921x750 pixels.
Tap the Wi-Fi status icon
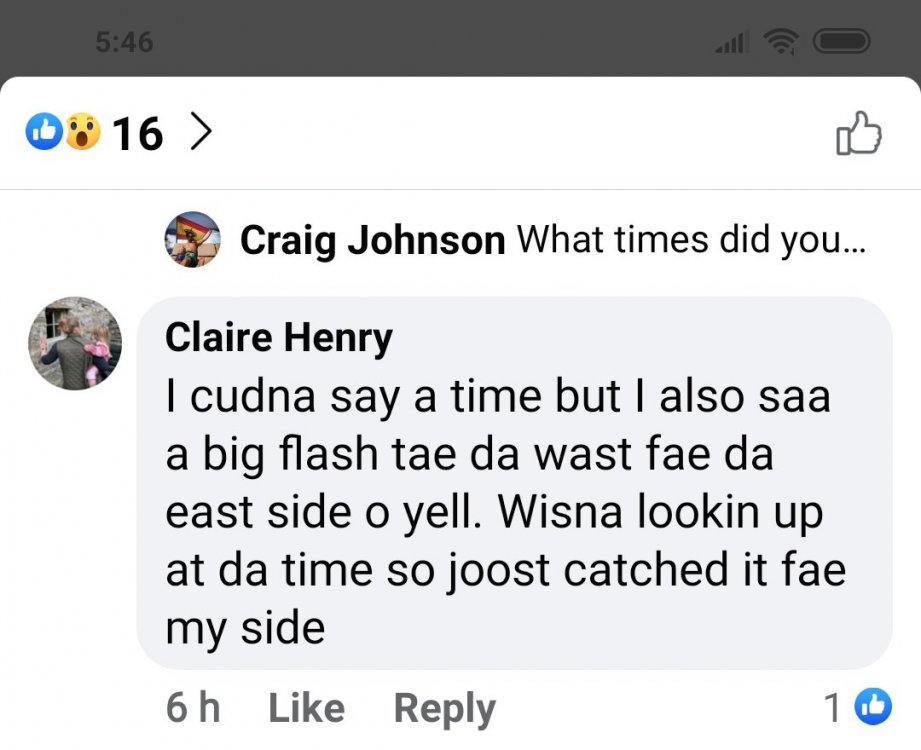click(x=781, y=42)
